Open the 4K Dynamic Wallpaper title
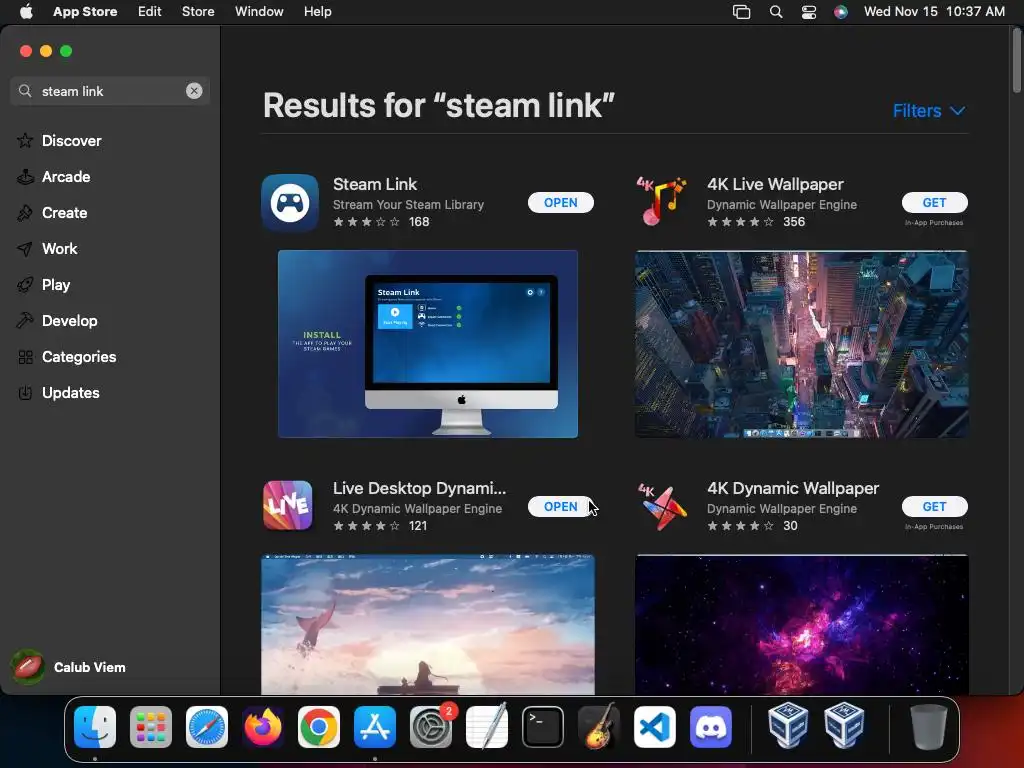This screenshot has height=768, width=1024. 793,488
